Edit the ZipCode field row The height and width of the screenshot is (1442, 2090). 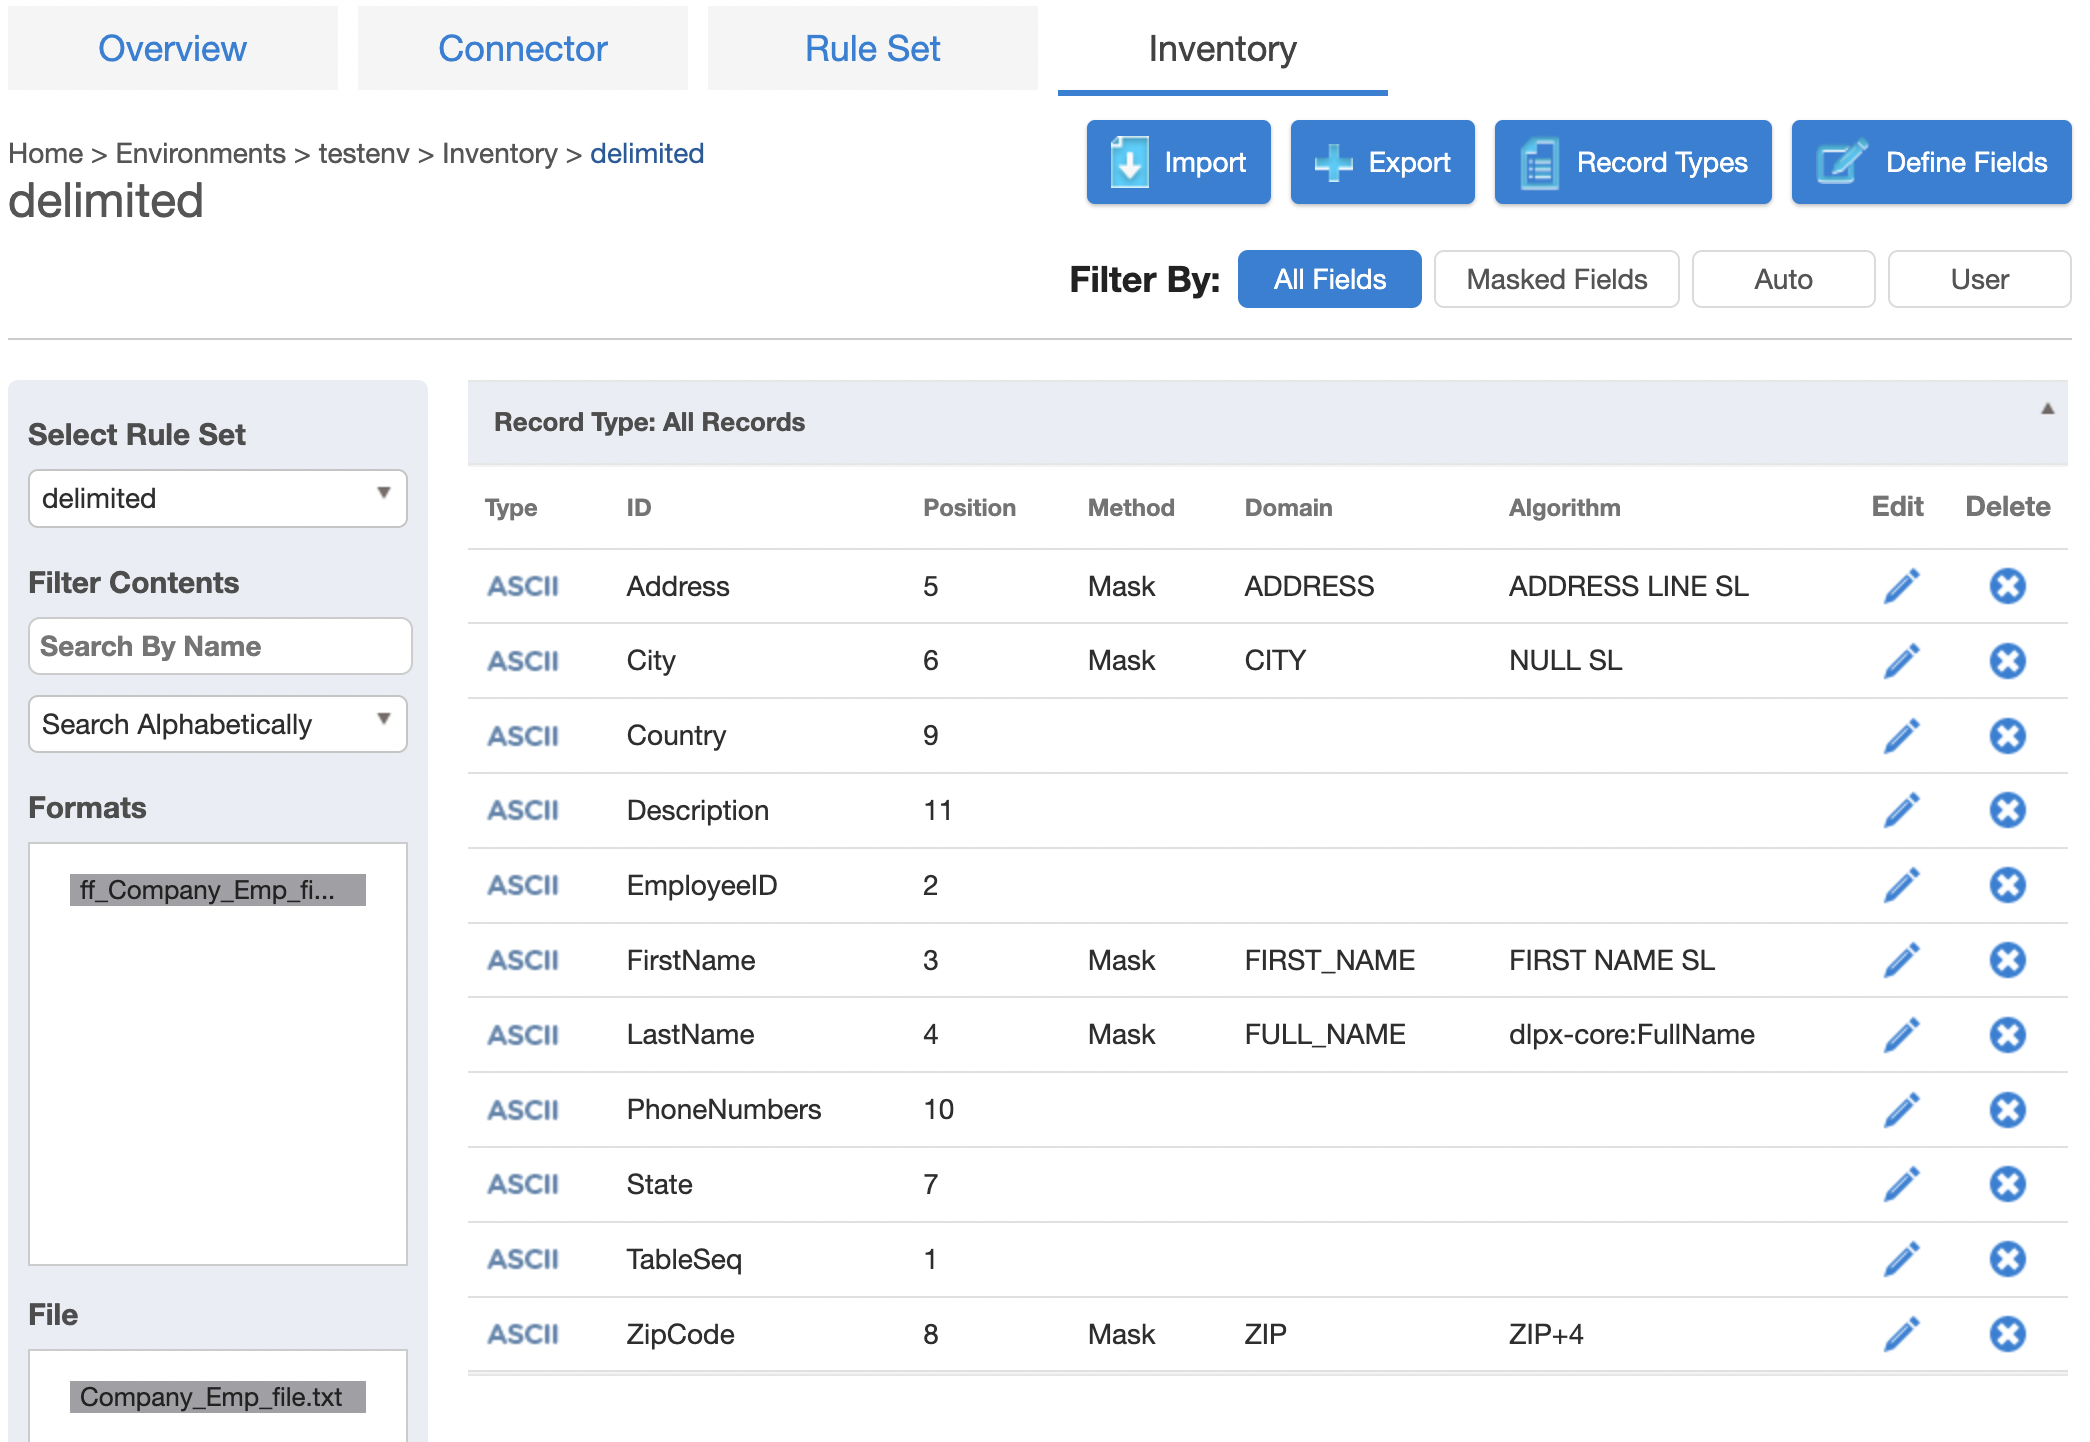(1901, 1334)
